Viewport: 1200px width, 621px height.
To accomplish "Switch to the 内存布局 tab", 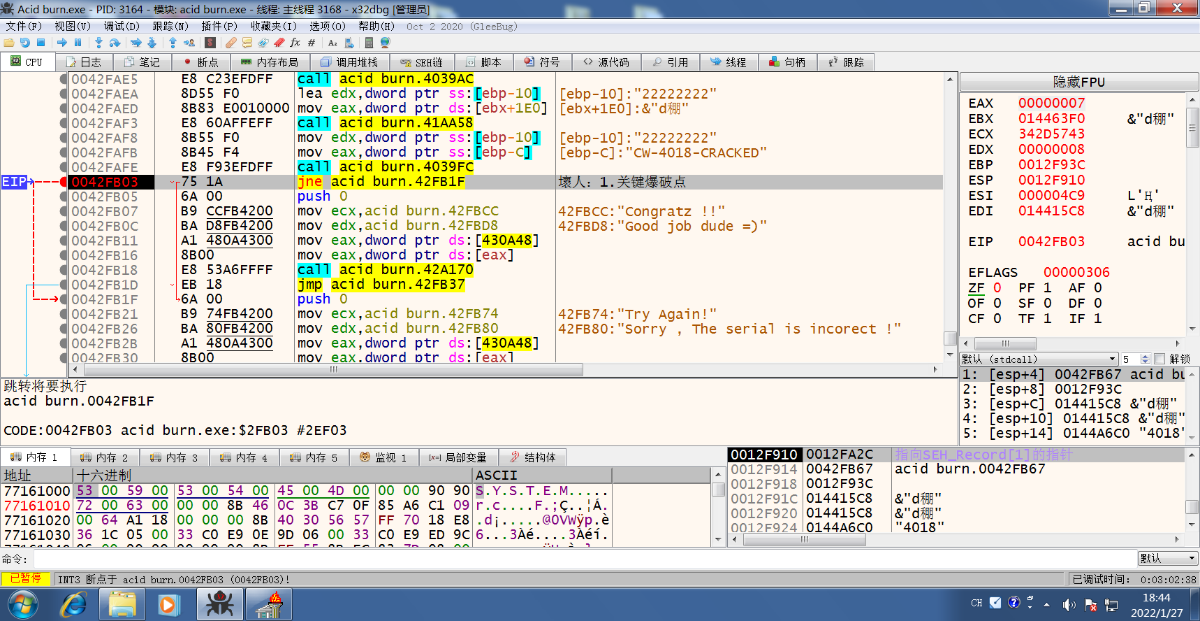I will pyautogui.click(x=269, y=62).
